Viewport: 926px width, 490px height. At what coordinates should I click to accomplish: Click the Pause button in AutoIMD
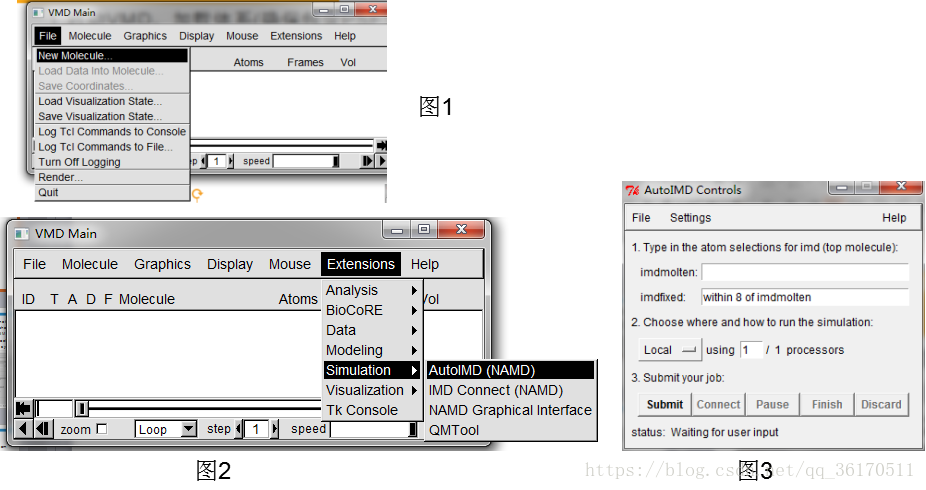[772, 404]
